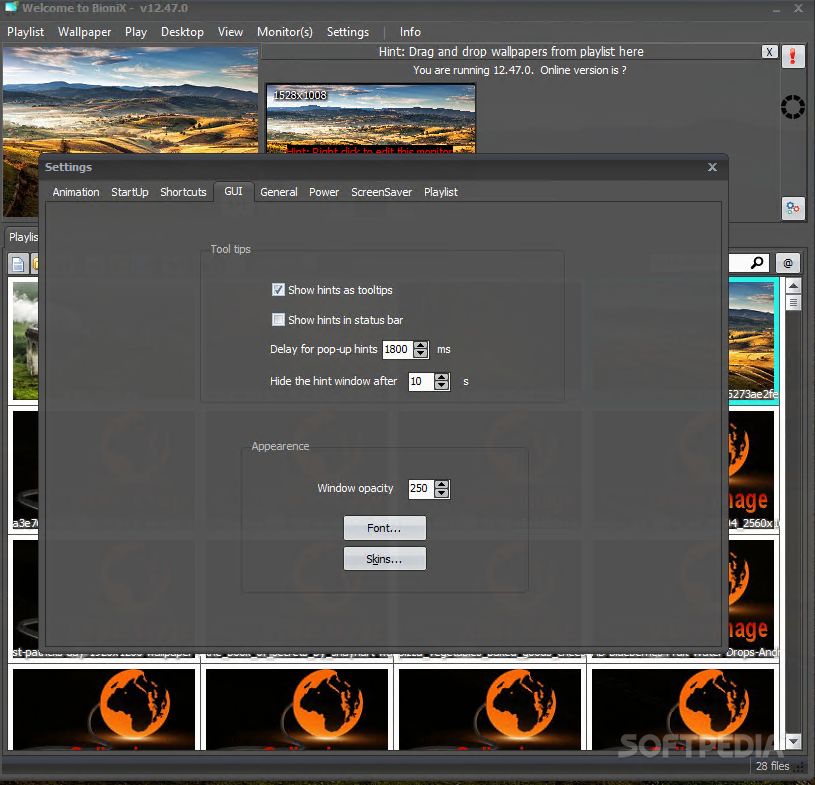Open the Skins... dialog
815x785 pixels.
[x=385, y=559]
